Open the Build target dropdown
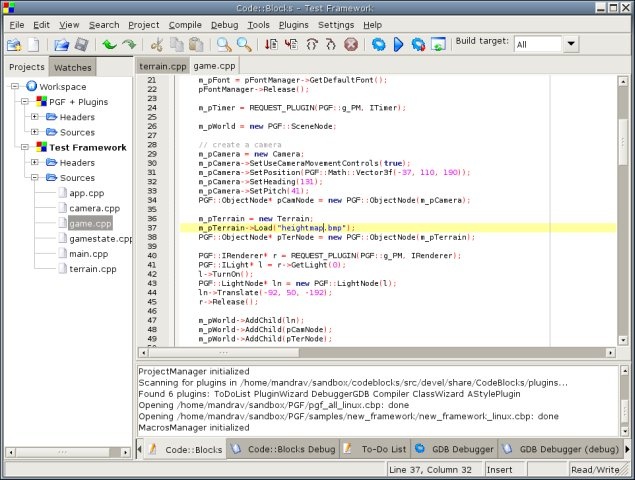 (x=571, y=45)
